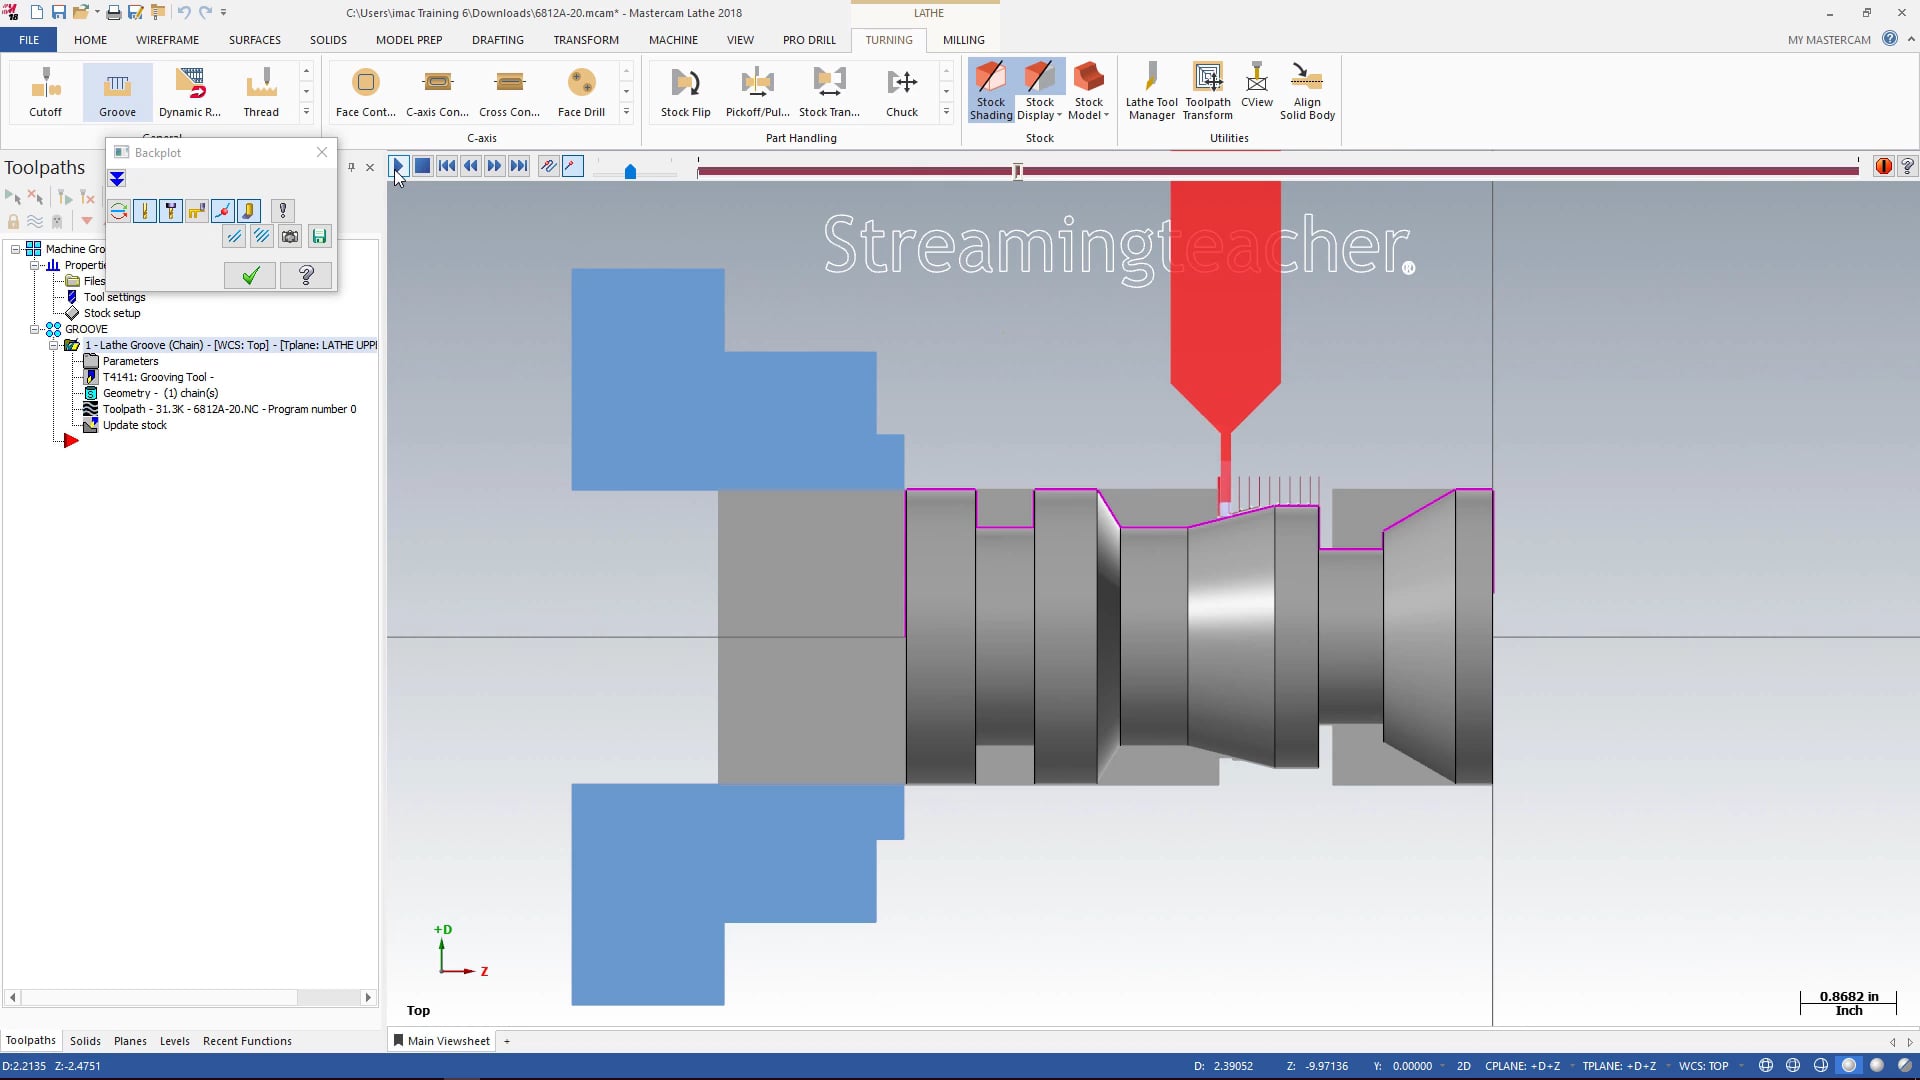Step forward in the backplot
The image size is (1920, 1080).
[x=494, y=166]
